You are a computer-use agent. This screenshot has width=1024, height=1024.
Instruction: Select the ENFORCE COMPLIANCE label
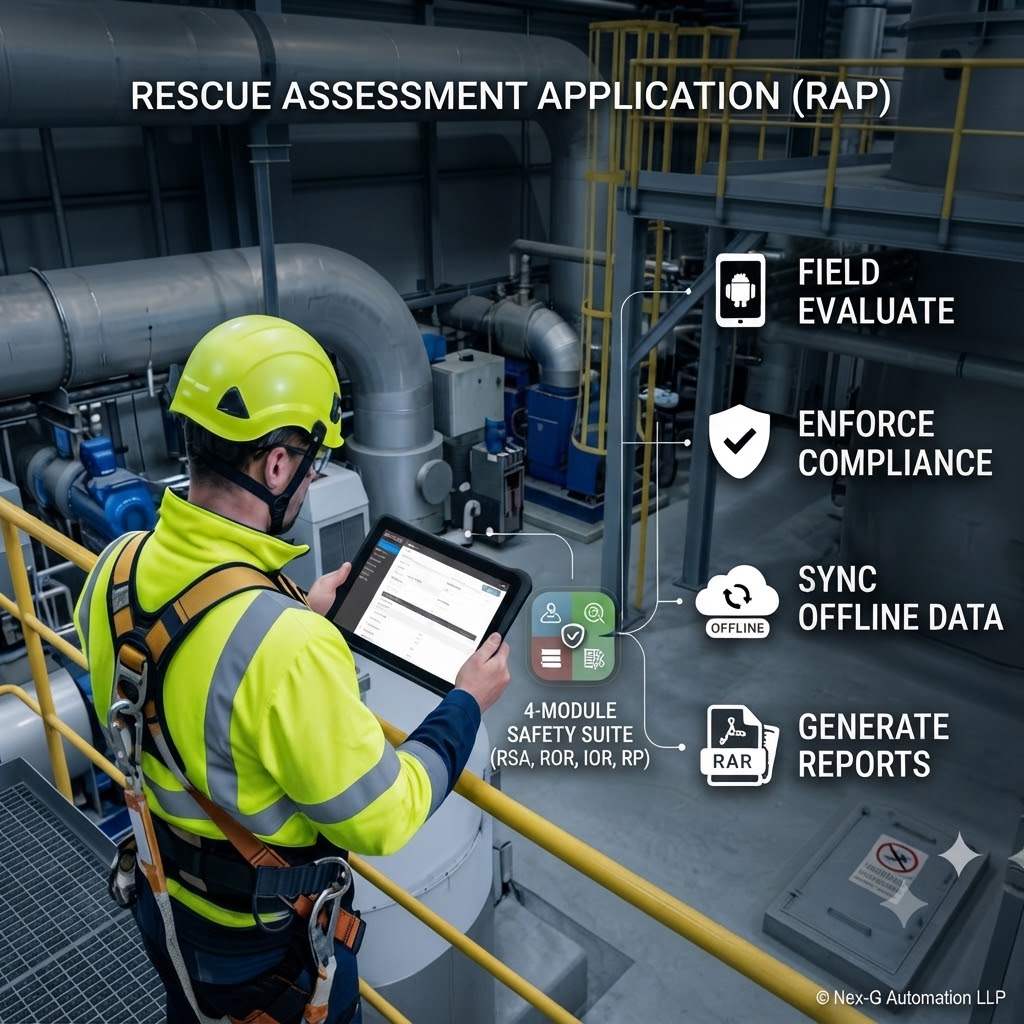point(895,443)
